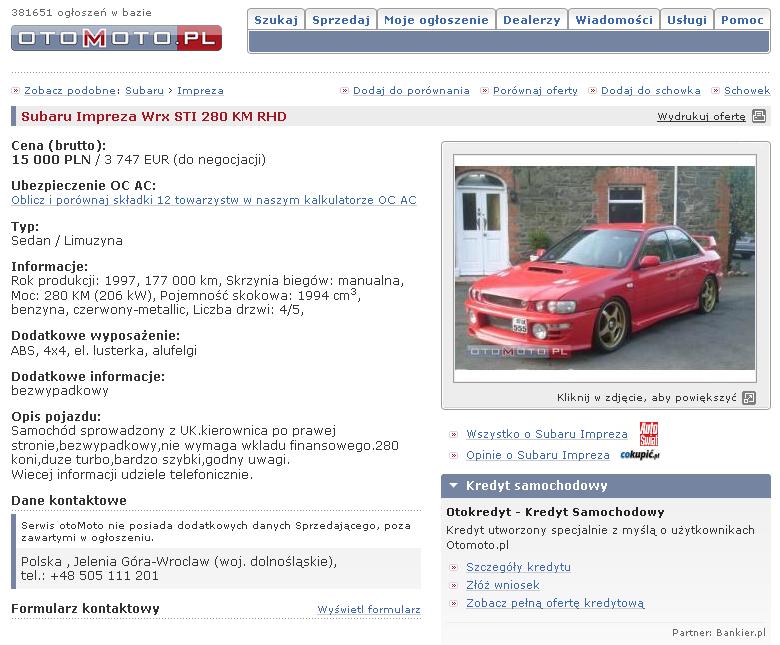Image resolution: width=780 pixels, height=645 pixels.
Task: Click the cokupić.pl logo icon
Action: (x=639, y=455)
